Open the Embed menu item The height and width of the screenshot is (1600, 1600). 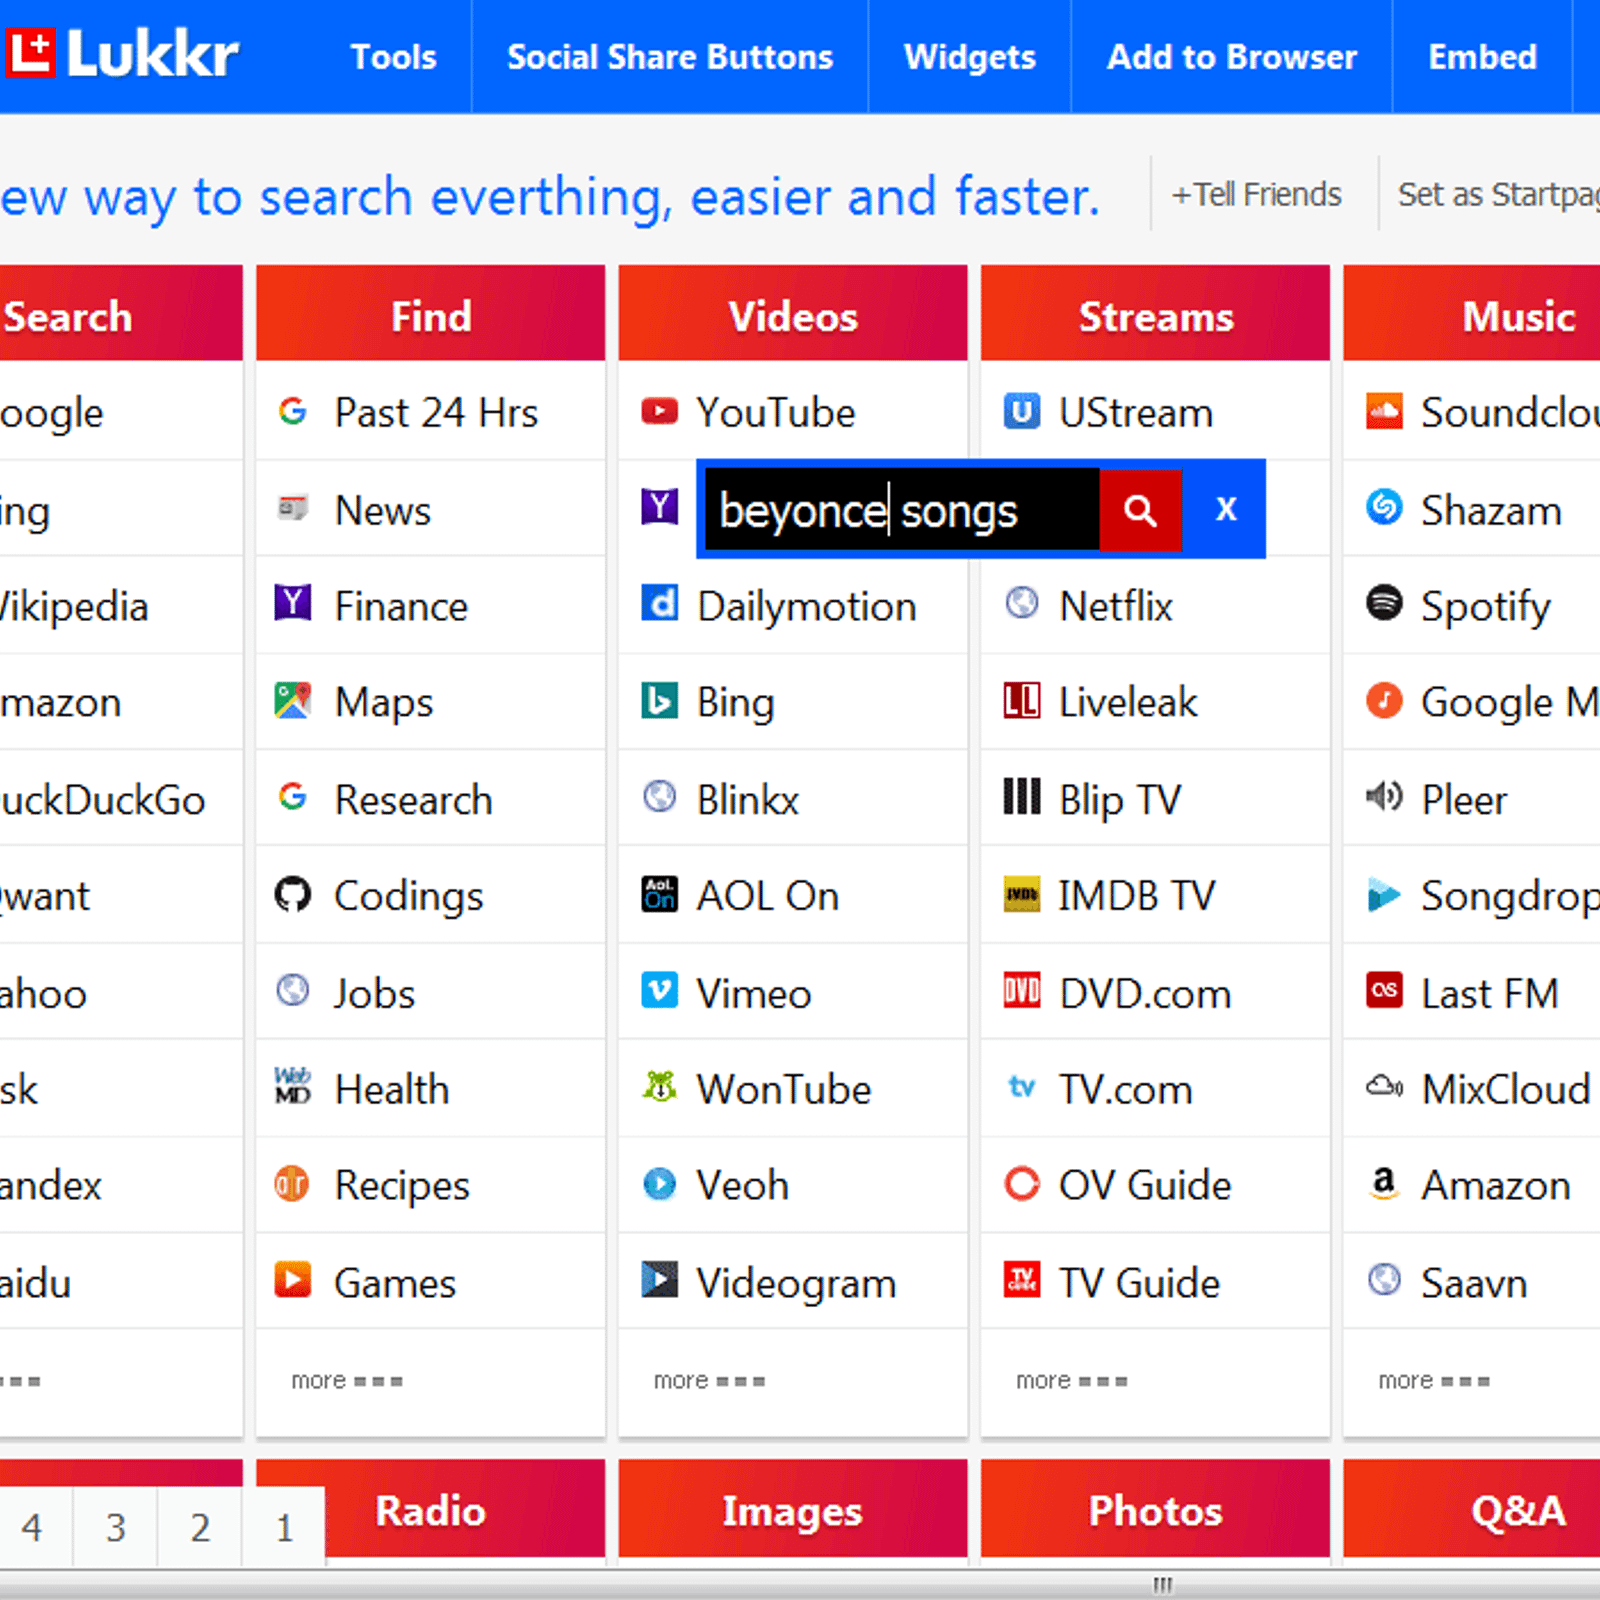(1482, 57)
